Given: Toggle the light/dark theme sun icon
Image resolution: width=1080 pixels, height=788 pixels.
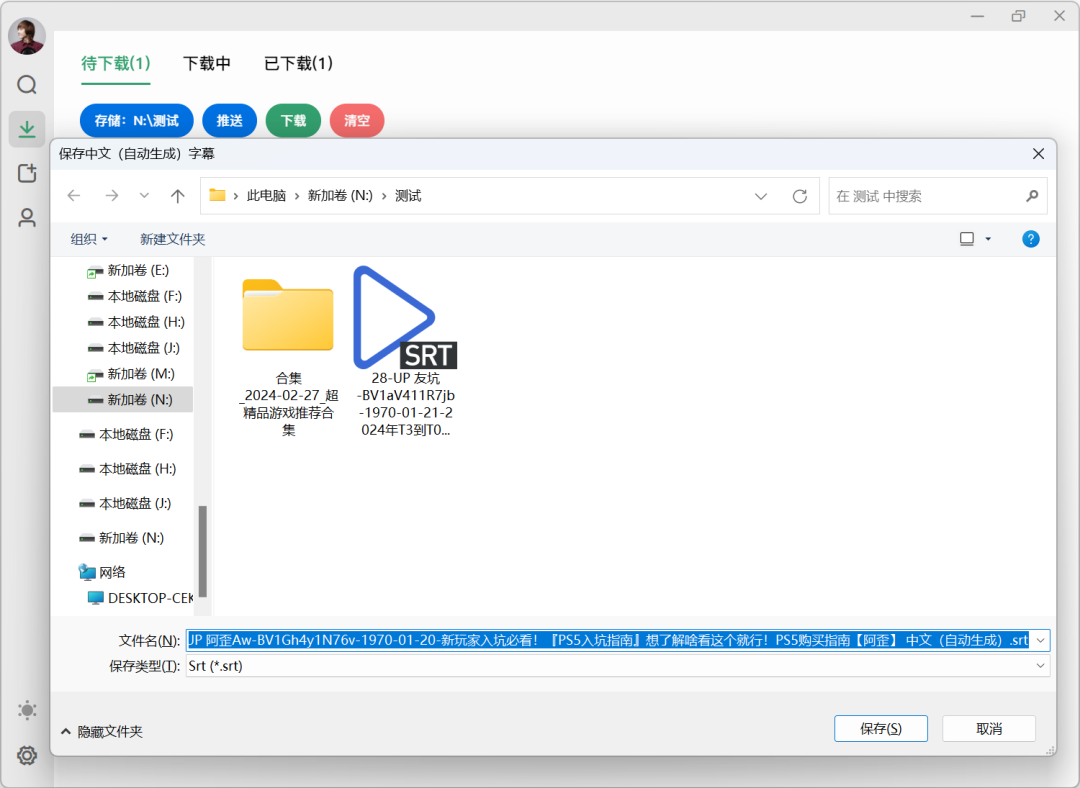Looking at the screenshot, I should [27, 710].
